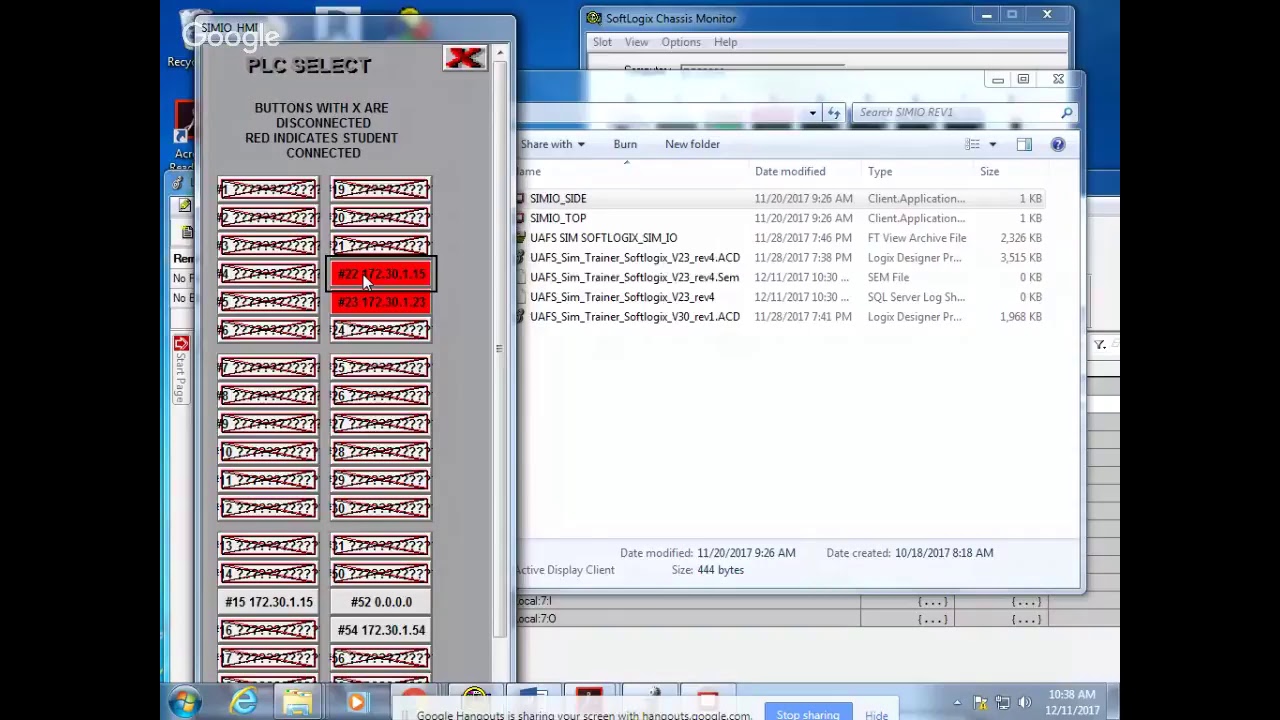
Task: Open the Help menu in SoftLogix Chassis Monitor
Action: (x=725, y=42)
